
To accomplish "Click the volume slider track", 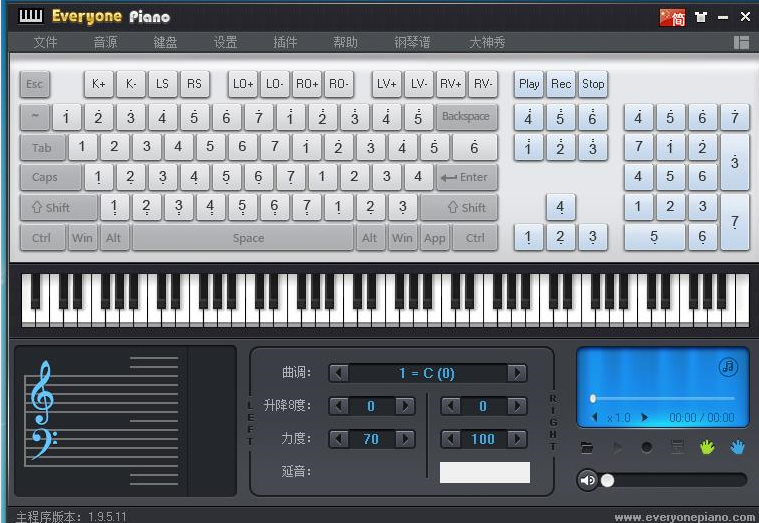I will click(x=674, y=480).
